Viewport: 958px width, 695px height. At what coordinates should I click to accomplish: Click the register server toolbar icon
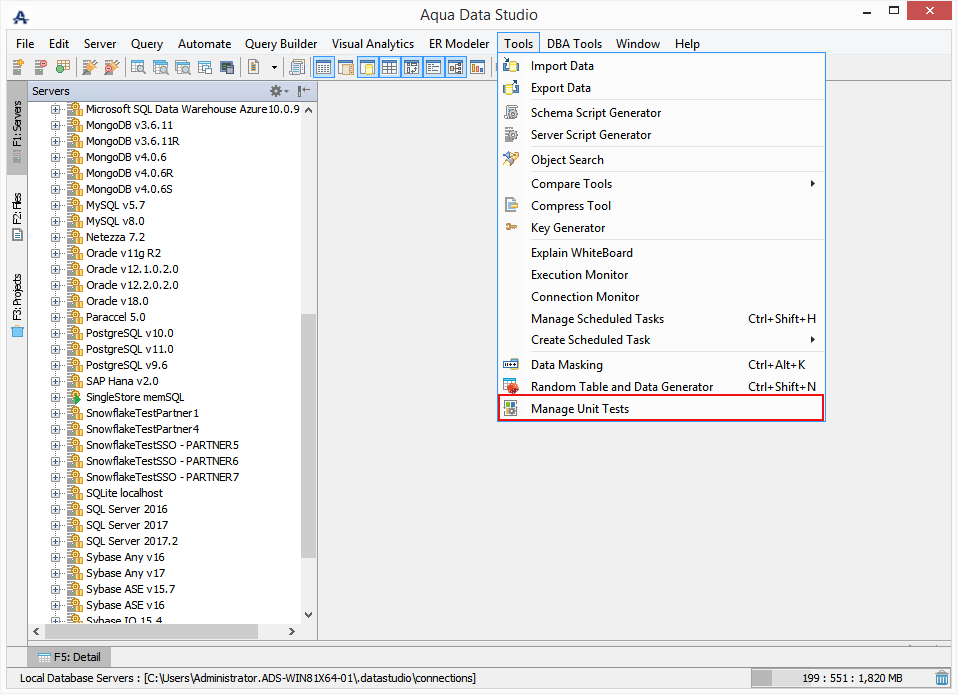[x=18, y=67]
